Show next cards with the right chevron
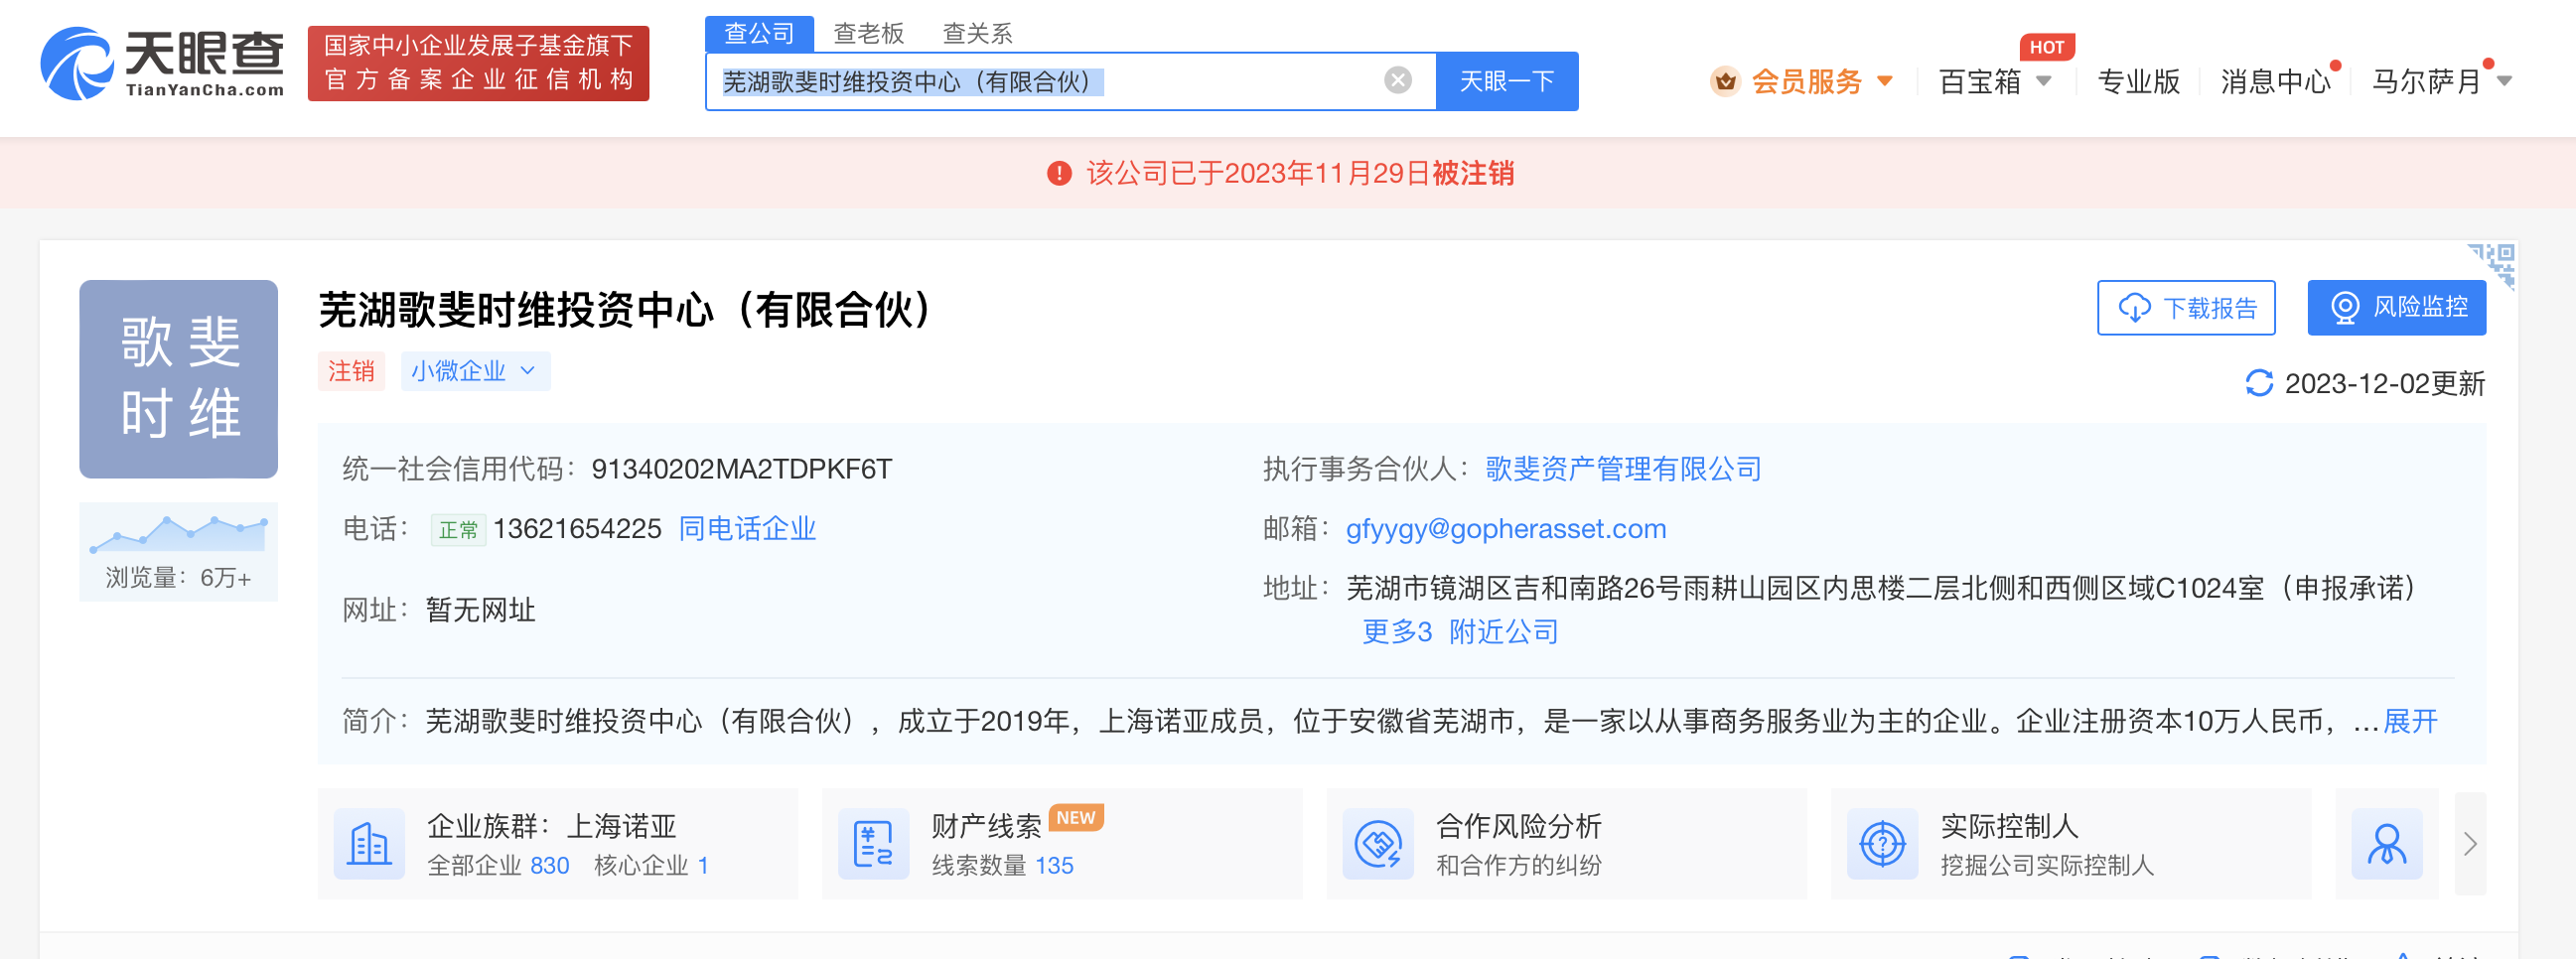Screen dimensions: 2576x959 (2469, 844)
